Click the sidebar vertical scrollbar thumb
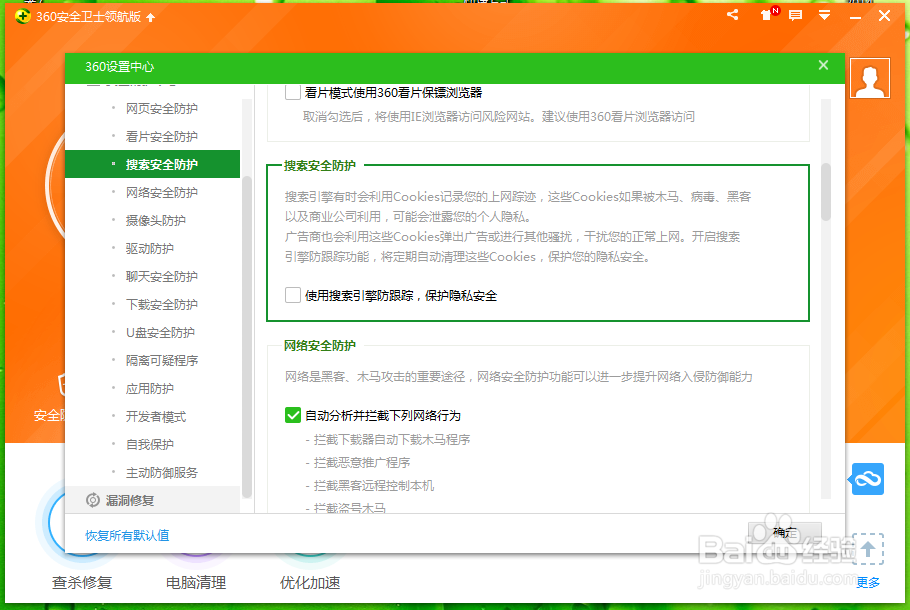The image size is (910, 610). 247,337
